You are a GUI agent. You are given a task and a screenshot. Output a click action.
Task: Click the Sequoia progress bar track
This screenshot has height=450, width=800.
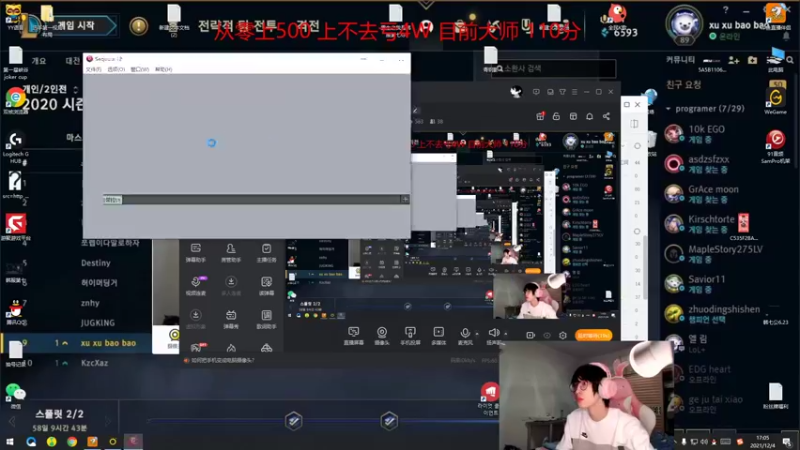click(x=255, y=199)
